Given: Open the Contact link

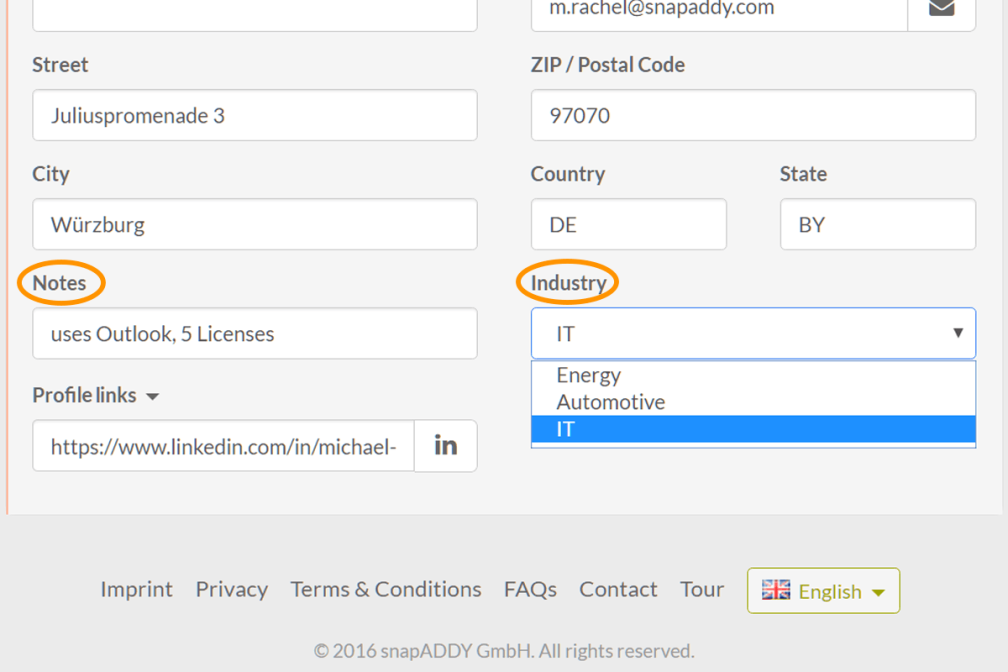Looking at the screenshot, I should pos(618,589).
